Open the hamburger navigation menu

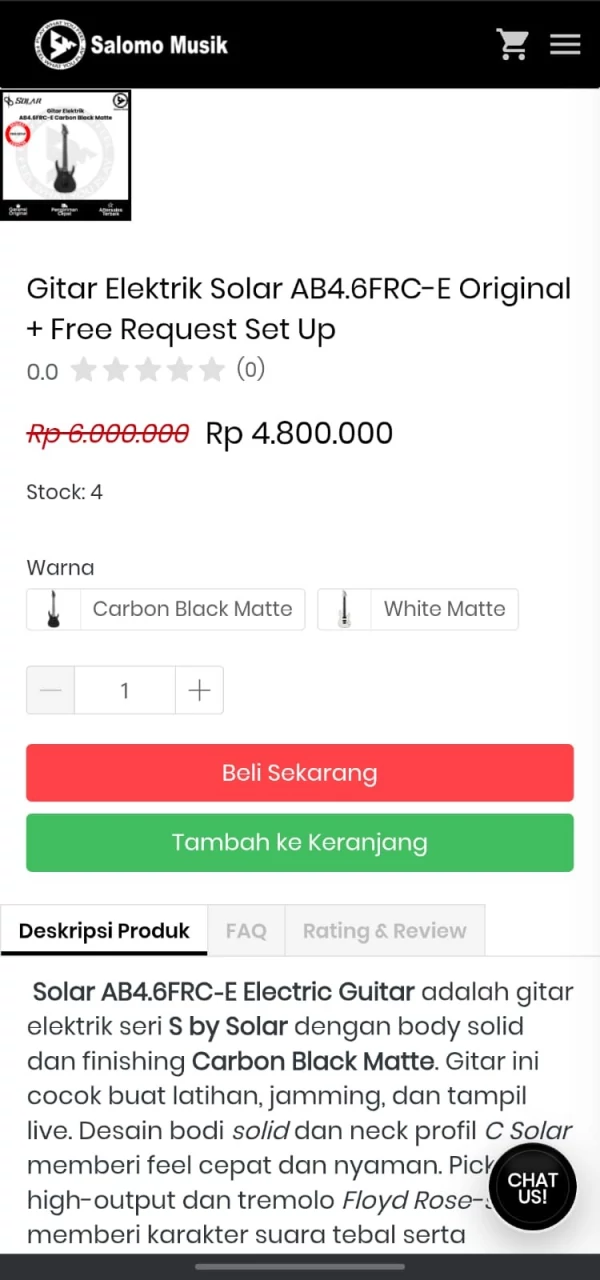[x=565, y=44]
